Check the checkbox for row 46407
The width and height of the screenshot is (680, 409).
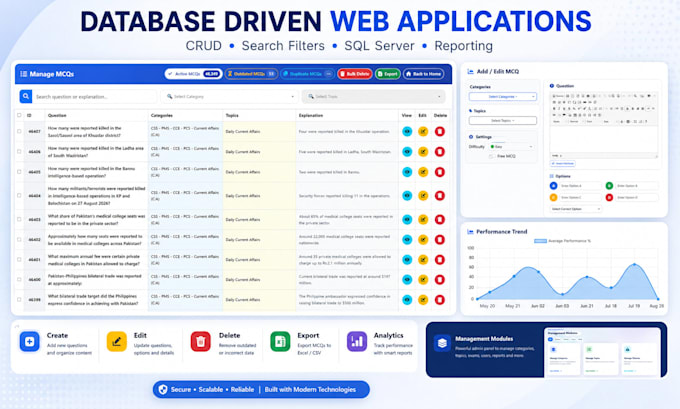(x=19, y=131)
